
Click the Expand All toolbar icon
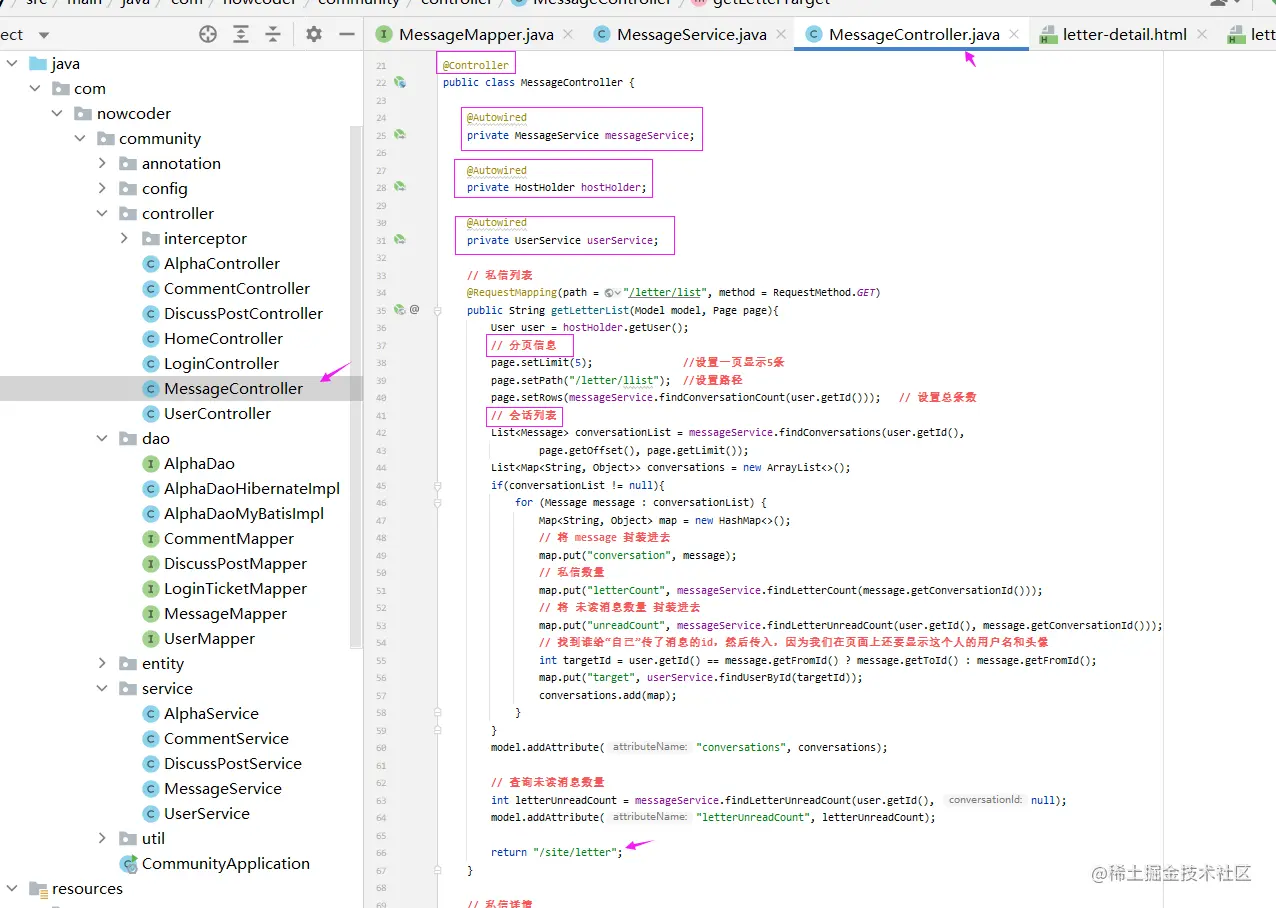click(x=241, y=34)
